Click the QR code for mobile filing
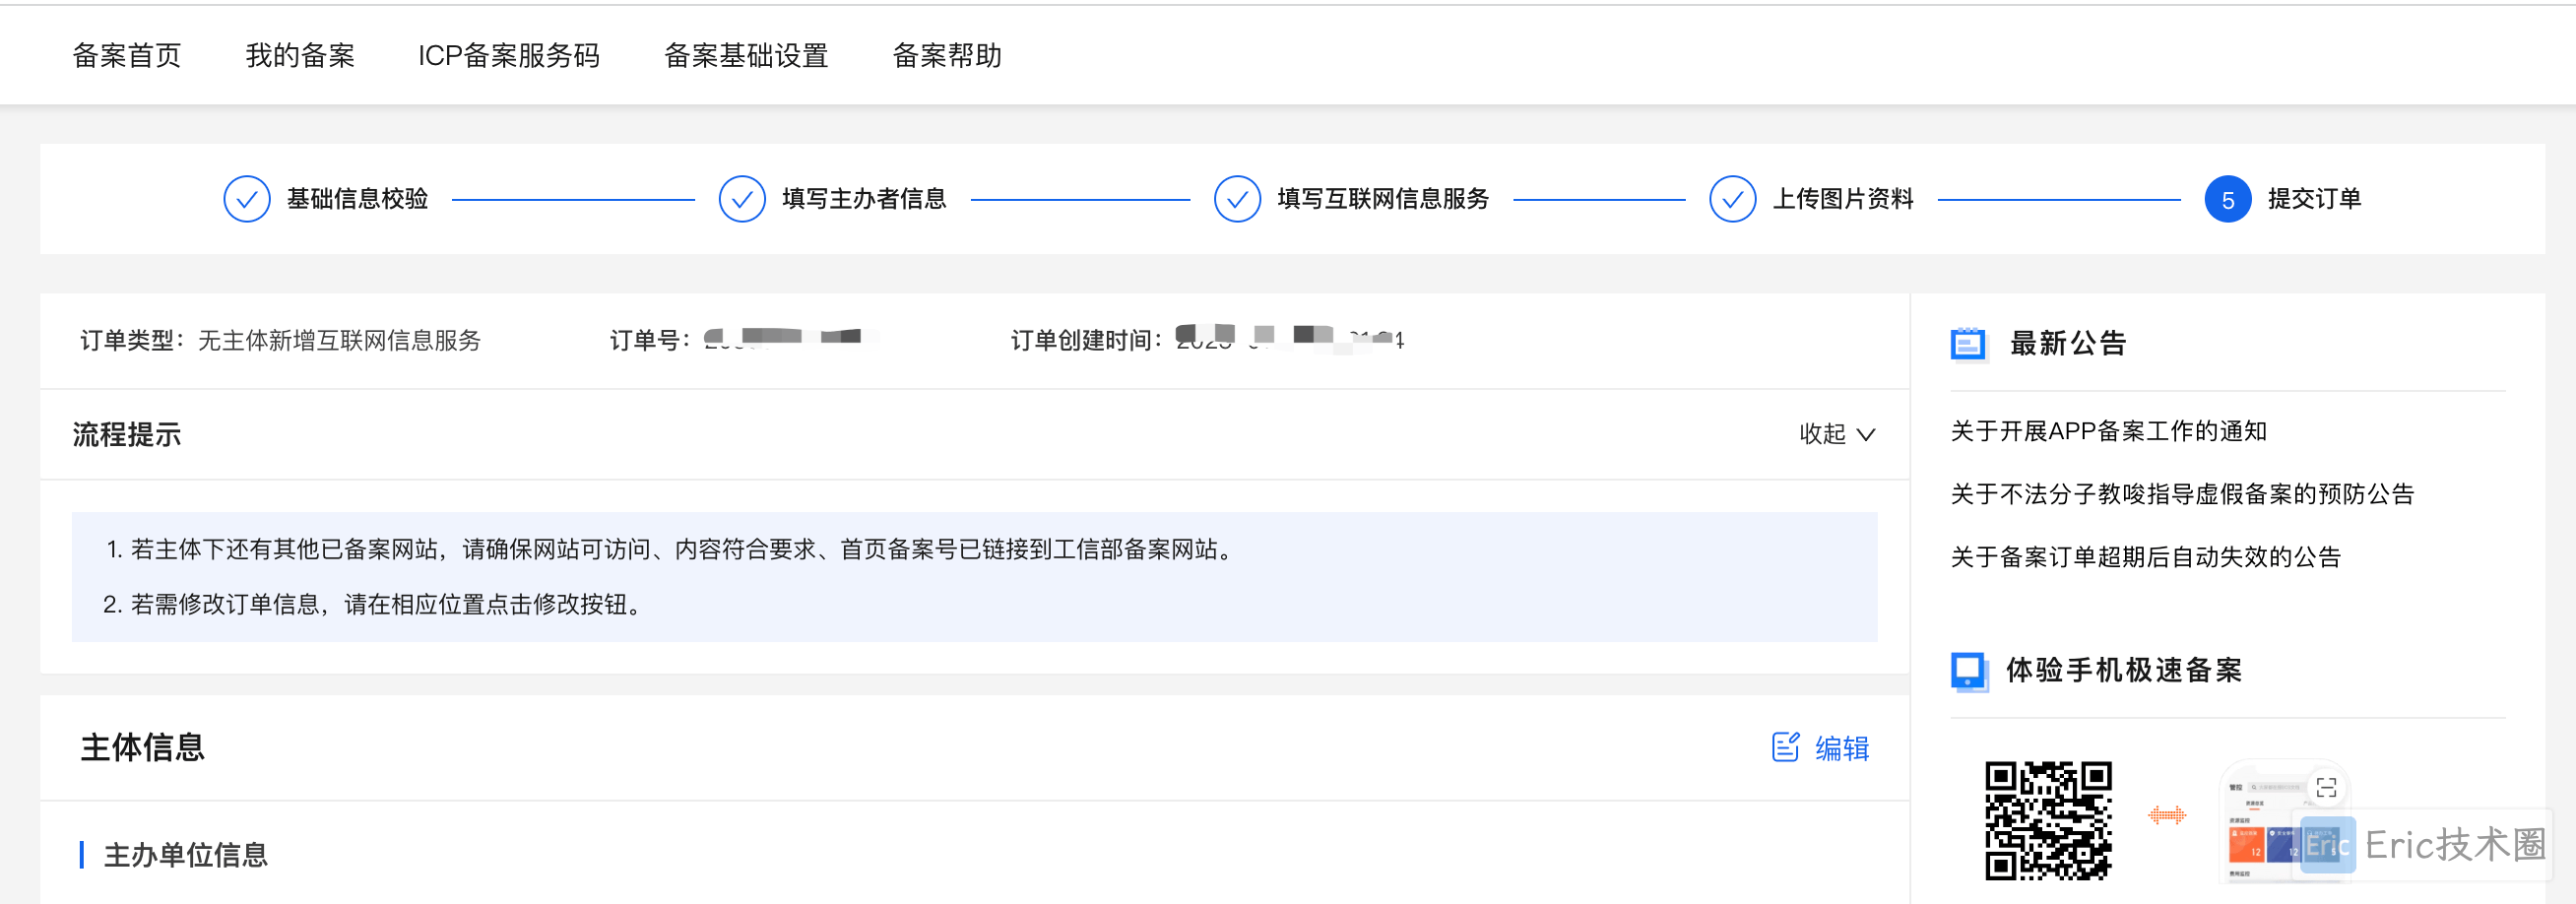Screen dimensions: 2576x904 click(x=2048, y=821)
